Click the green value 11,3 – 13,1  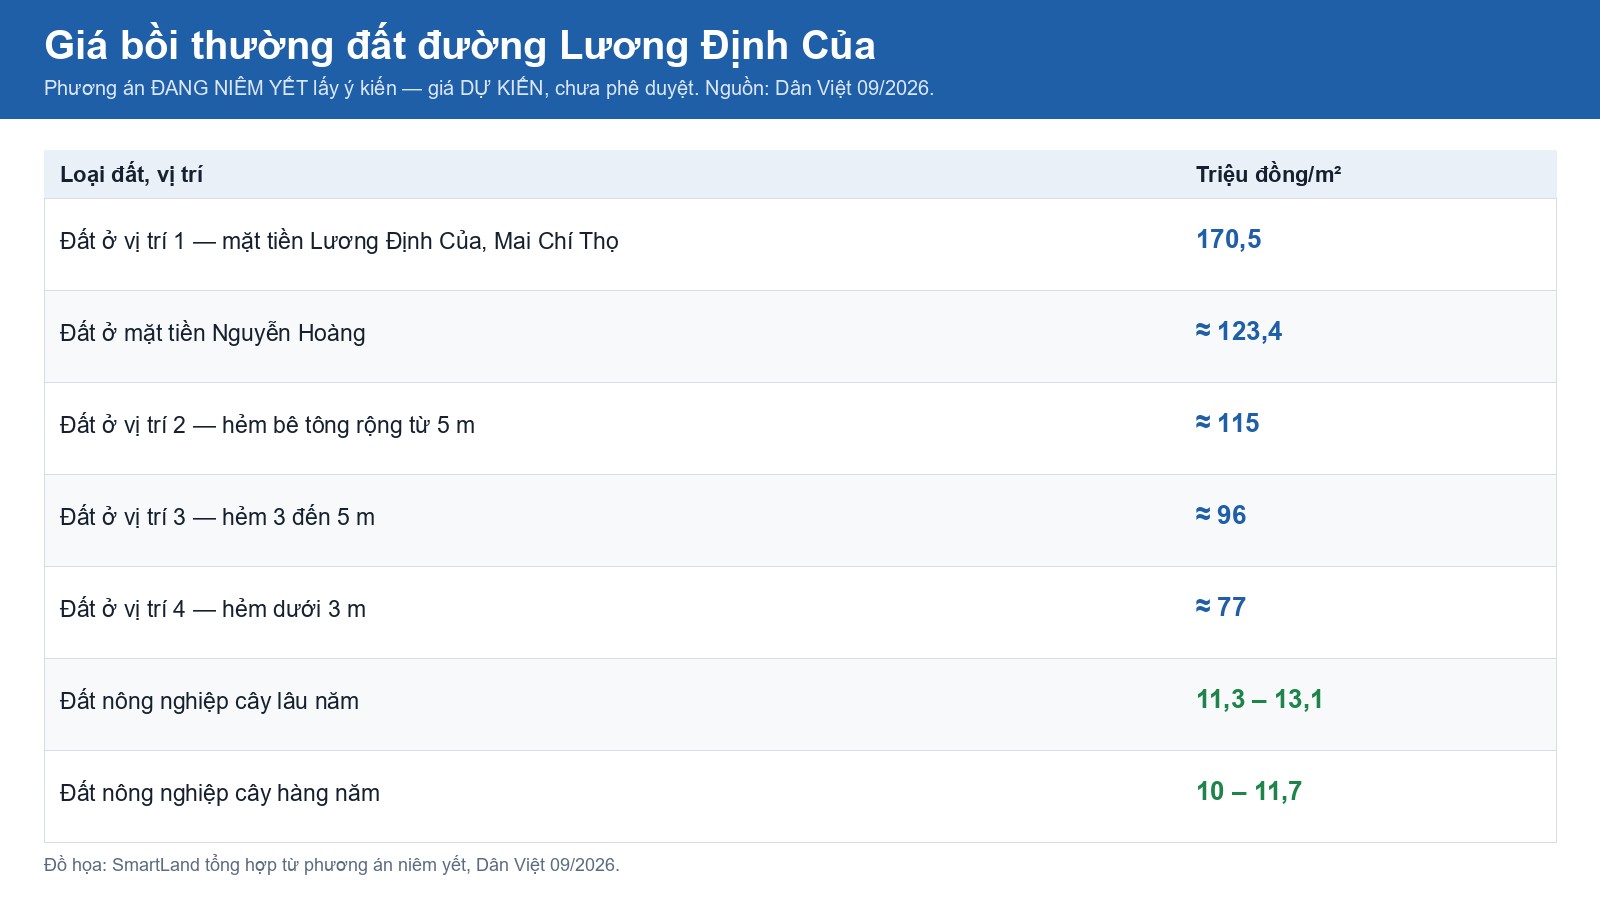point(1259,700)
